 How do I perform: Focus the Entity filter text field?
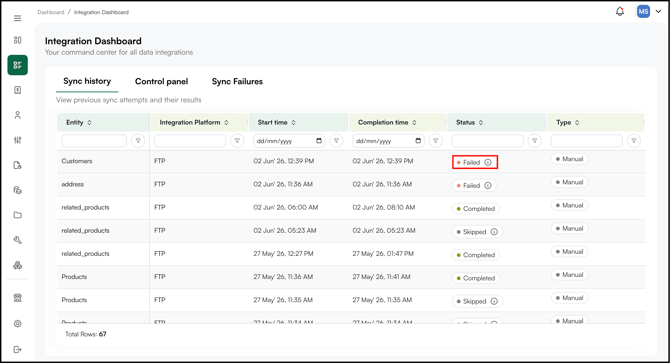coord(94,141)
